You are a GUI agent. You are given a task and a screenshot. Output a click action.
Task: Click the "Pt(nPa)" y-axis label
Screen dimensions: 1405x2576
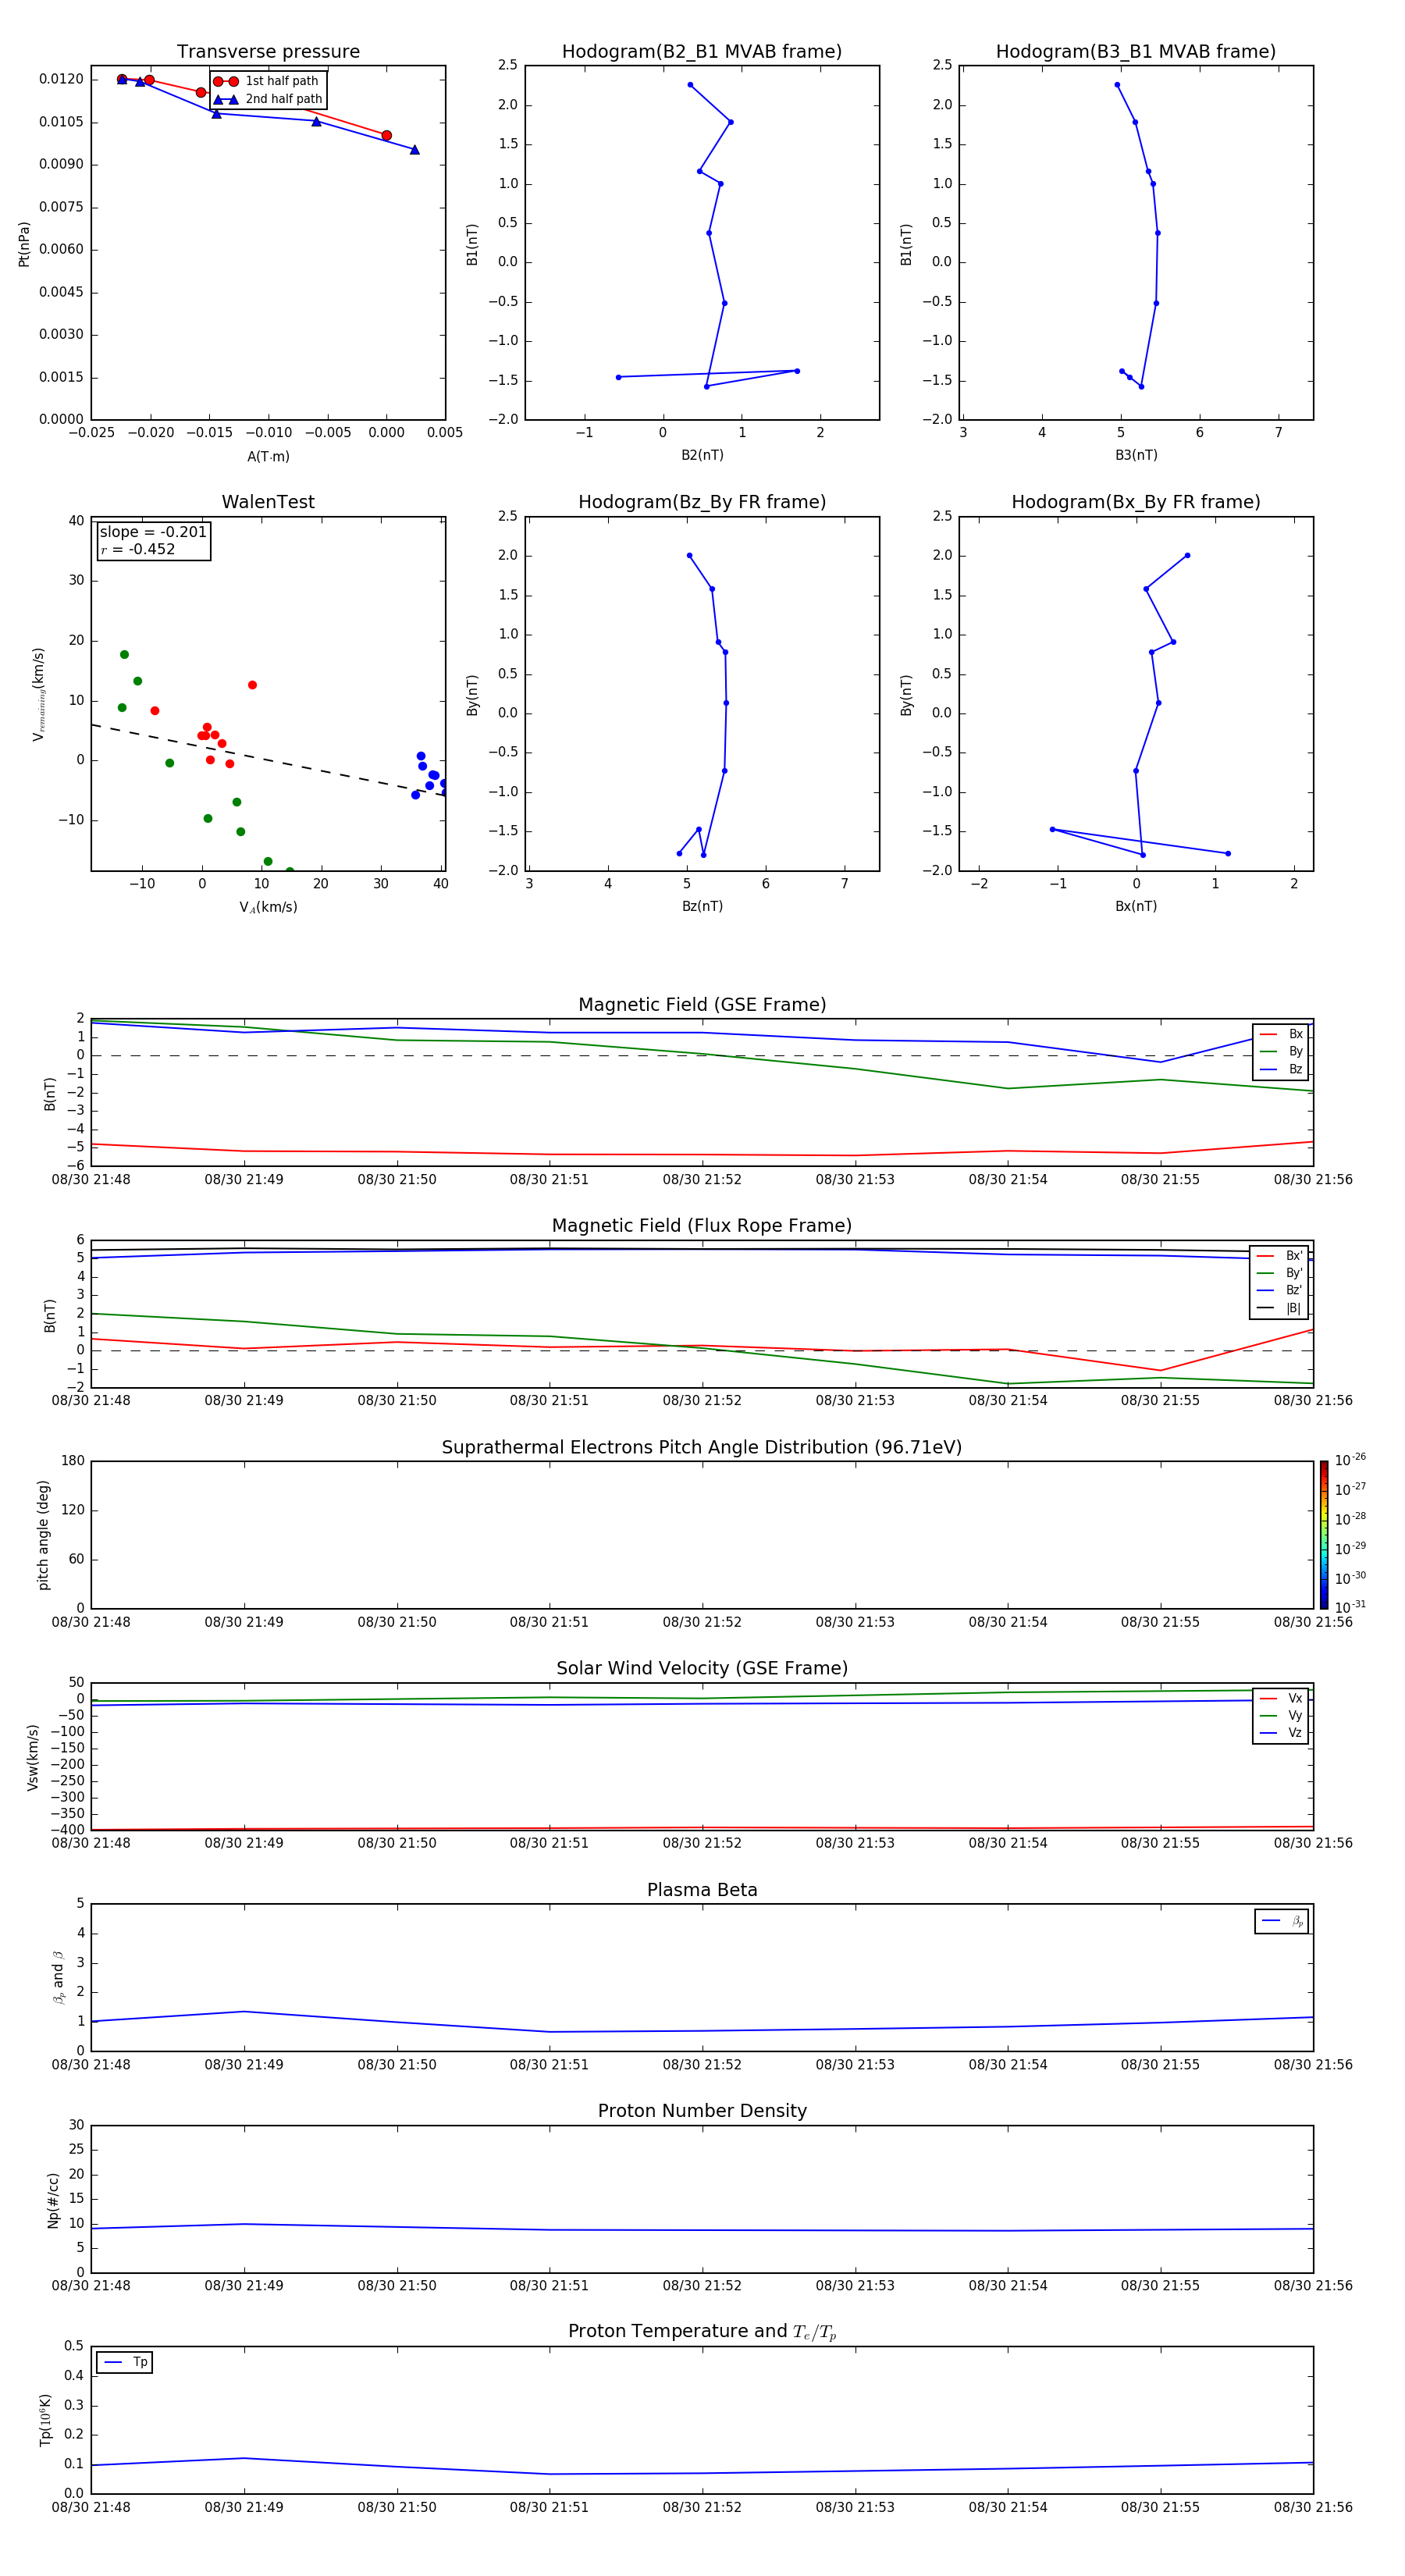24,243
